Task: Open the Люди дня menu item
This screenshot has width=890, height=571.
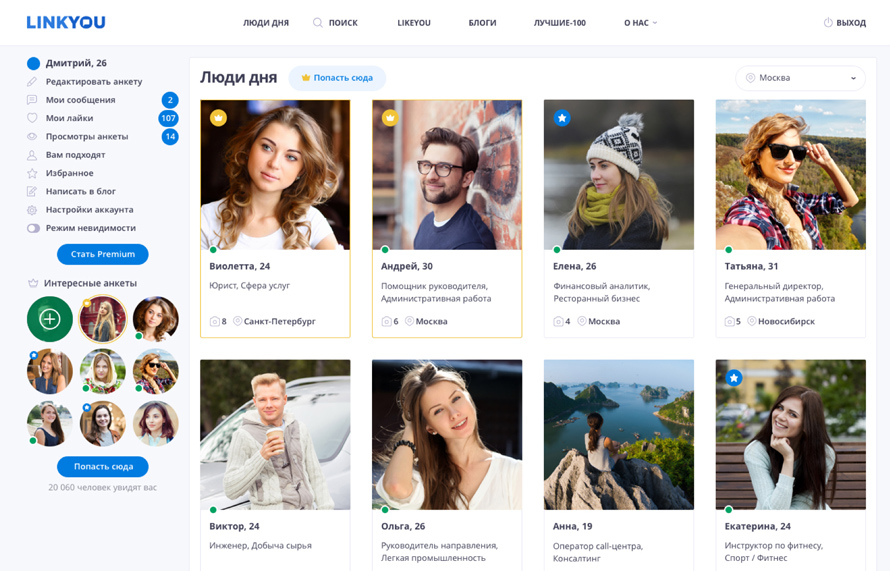Action: (266, 23)
